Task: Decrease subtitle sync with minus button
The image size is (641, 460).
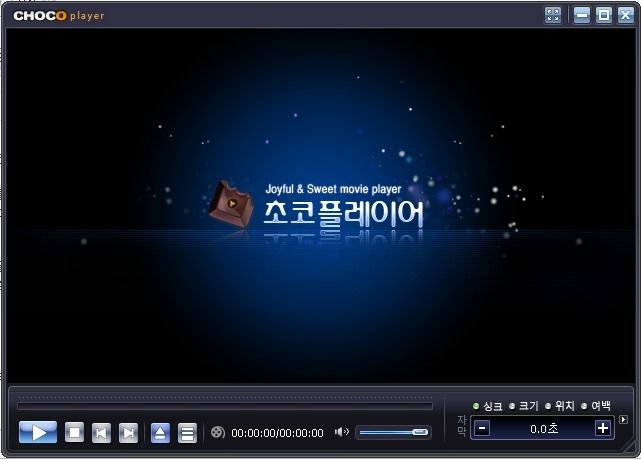Action: [482, 429]
